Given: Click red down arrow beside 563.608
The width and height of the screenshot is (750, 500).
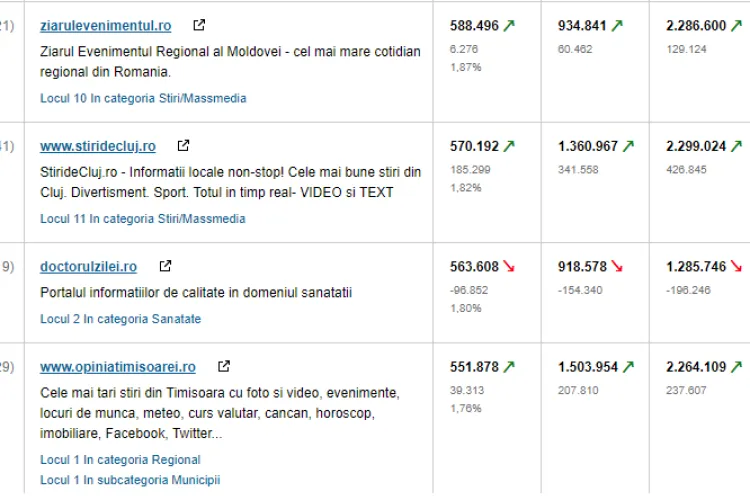Looking at the screenshot, I should coord(509,267).
